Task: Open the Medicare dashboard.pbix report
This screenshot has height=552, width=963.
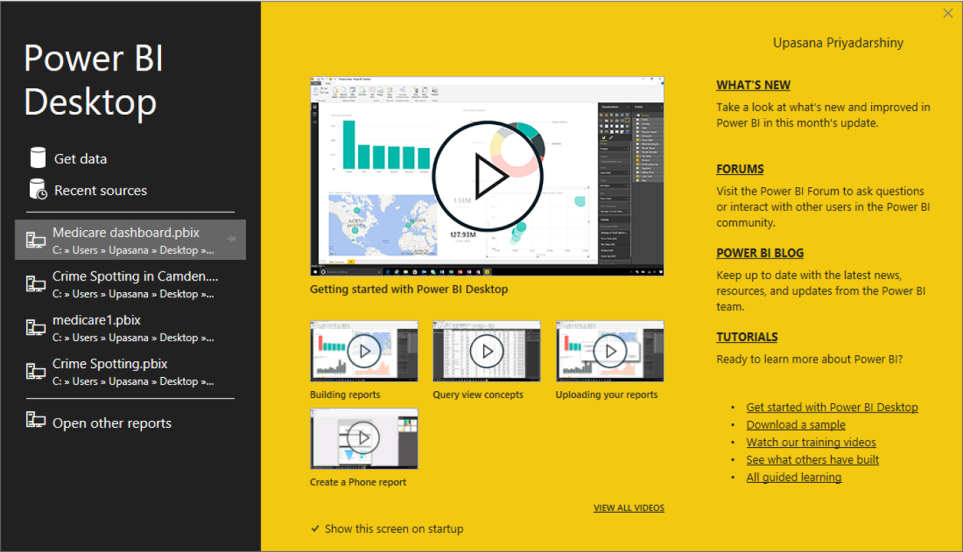Action: (125, 232)
